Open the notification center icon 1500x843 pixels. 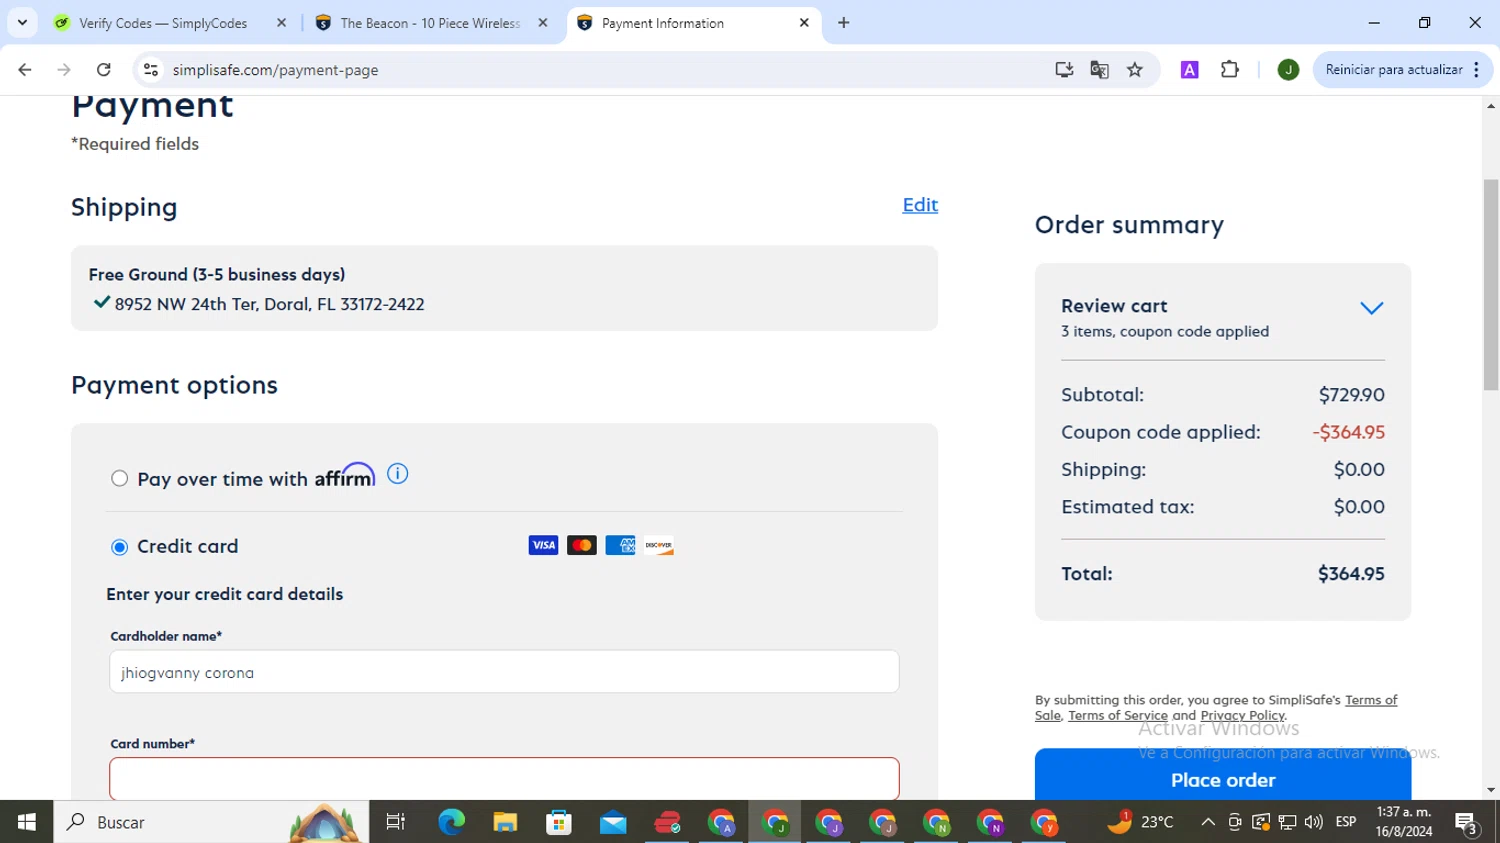[1467, 822]
